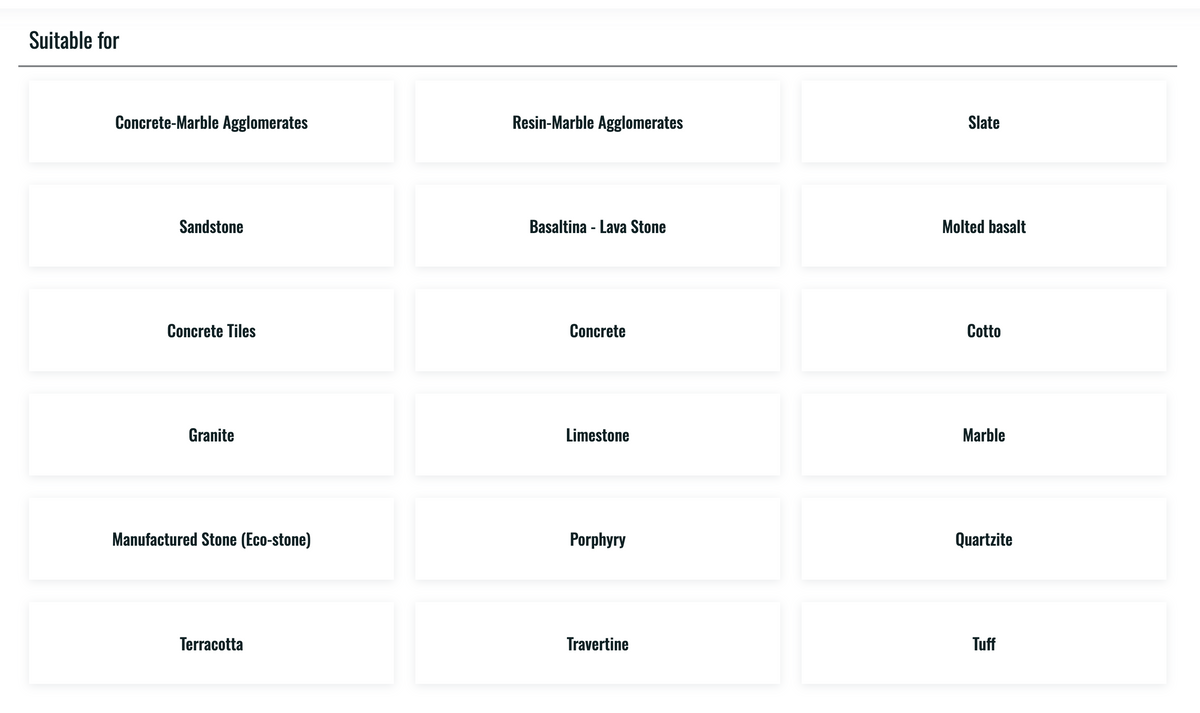
Task: Choose the Cotto material card
Action: pyautogui.click(x=984, y=331)
